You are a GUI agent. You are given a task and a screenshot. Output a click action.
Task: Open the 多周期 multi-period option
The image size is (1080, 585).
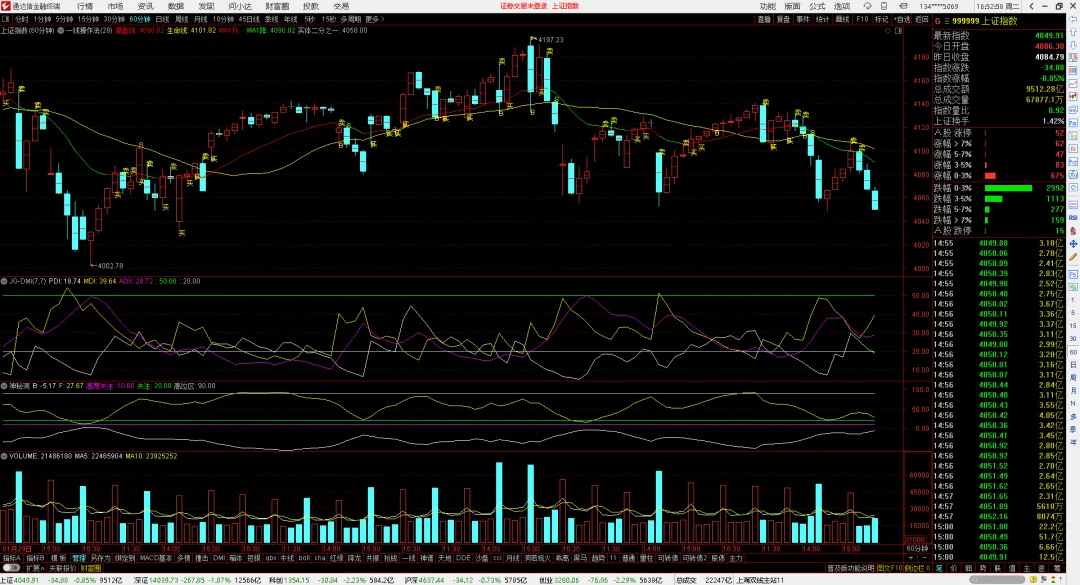tap(351, 19)
